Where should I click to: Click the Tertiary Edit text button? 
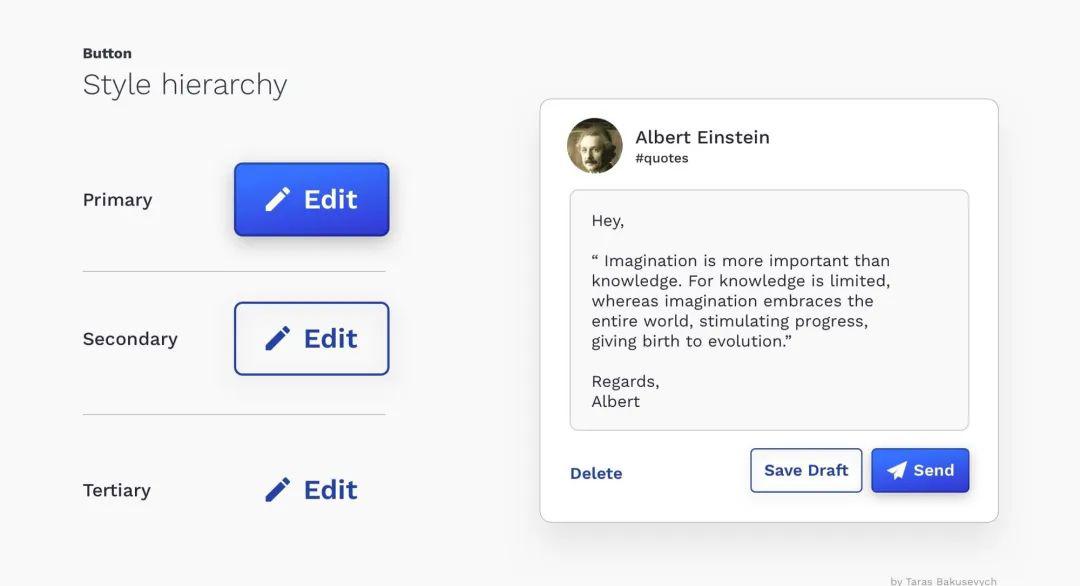(x=311, y=490)
